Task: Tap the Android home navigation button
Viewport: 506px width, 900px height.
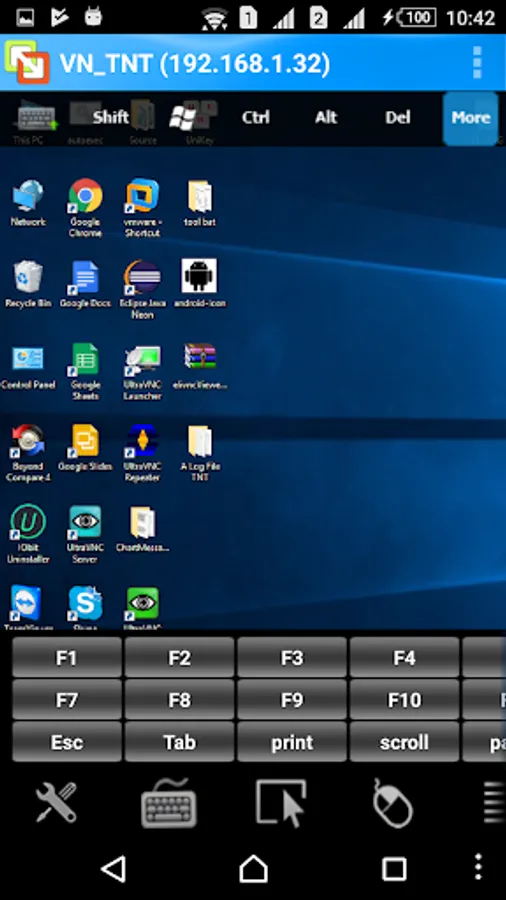Action: [x=253, y=868]
